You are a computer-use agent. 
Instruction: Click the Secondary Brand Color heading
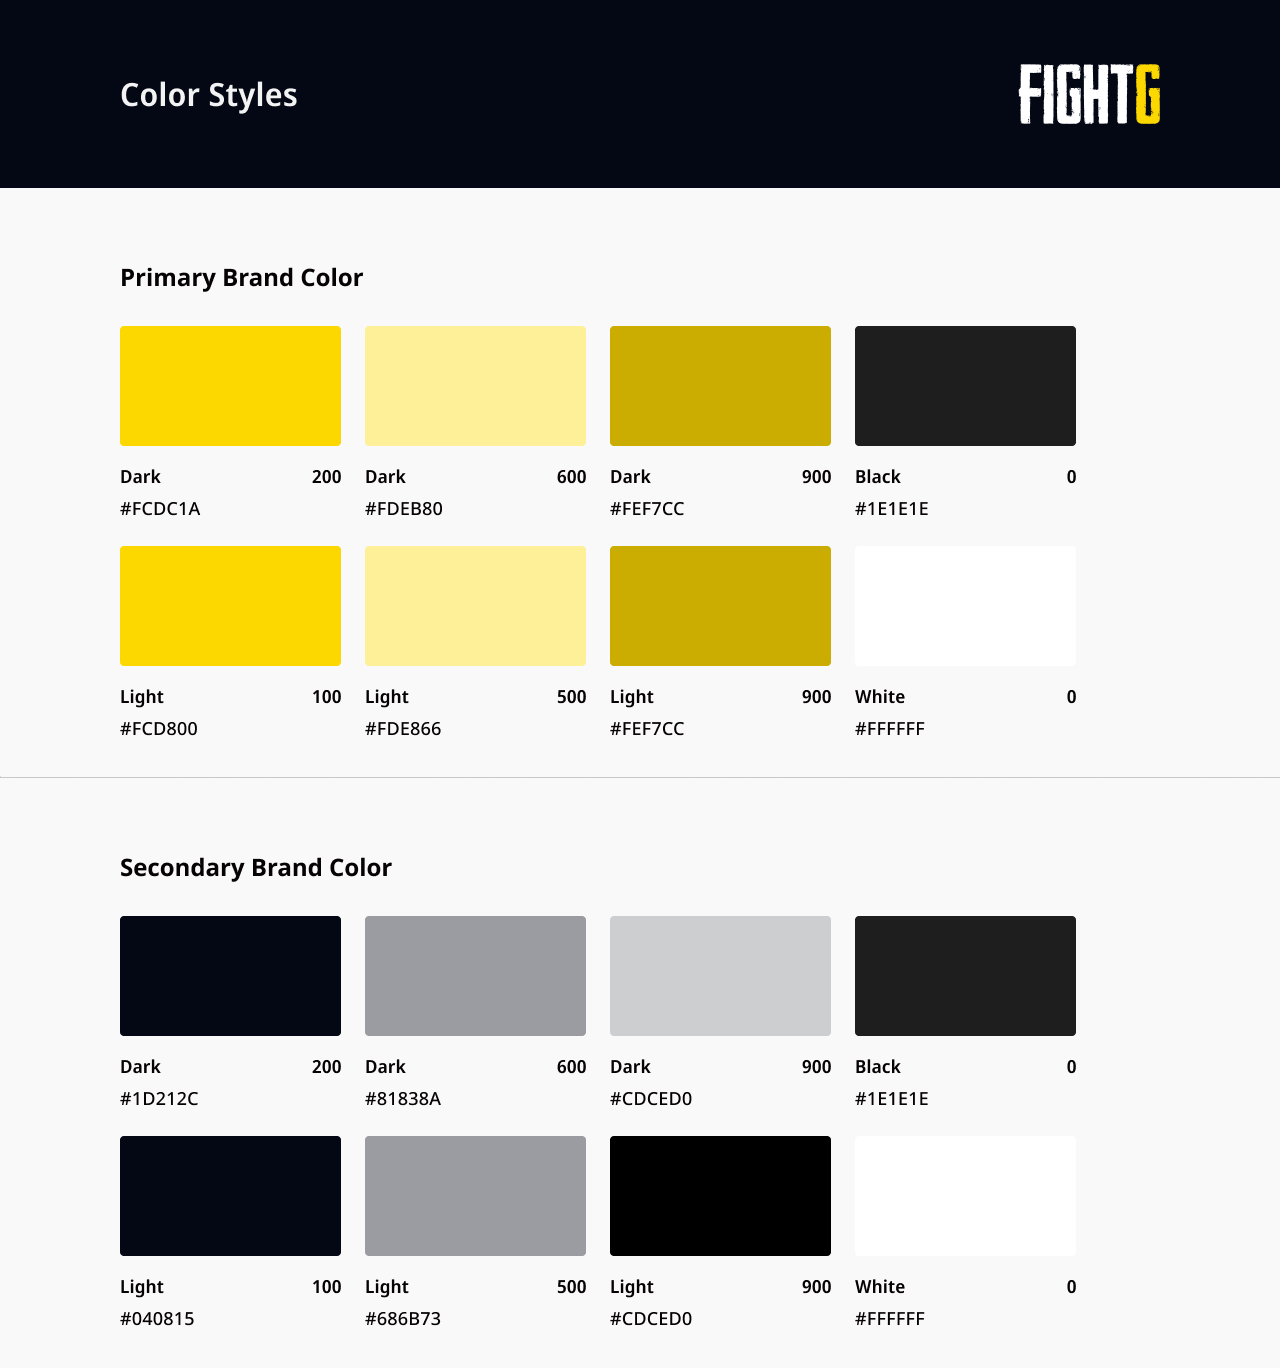click(x=256, y=867)
